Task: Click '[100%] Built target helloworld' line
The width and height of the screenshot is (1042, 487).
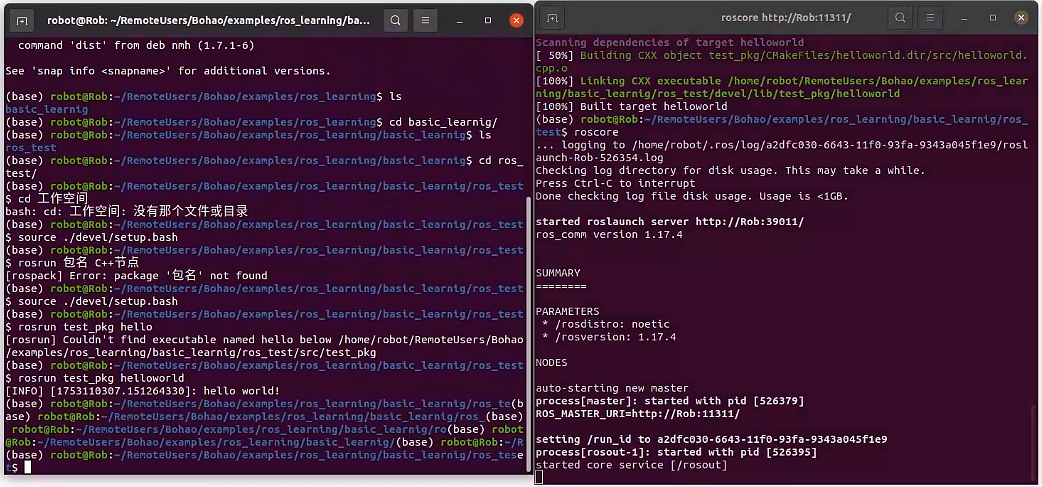Action: (x=631, y=106)
